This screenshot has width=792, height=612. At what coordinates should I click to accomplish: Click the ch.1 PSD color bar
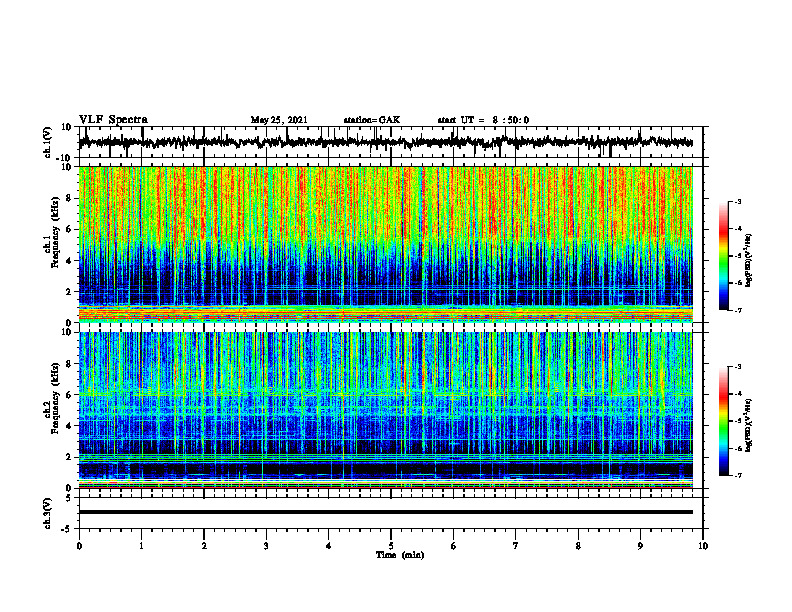point(723,256)
